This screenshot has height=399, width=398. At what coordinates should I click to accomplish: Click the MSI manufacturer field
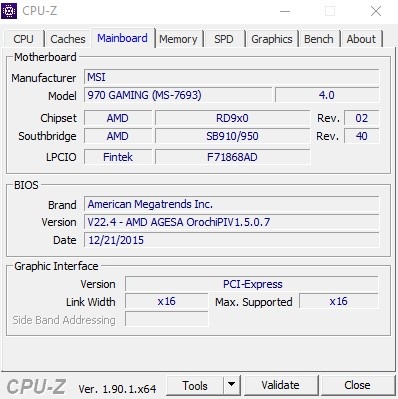coord(231,77)
